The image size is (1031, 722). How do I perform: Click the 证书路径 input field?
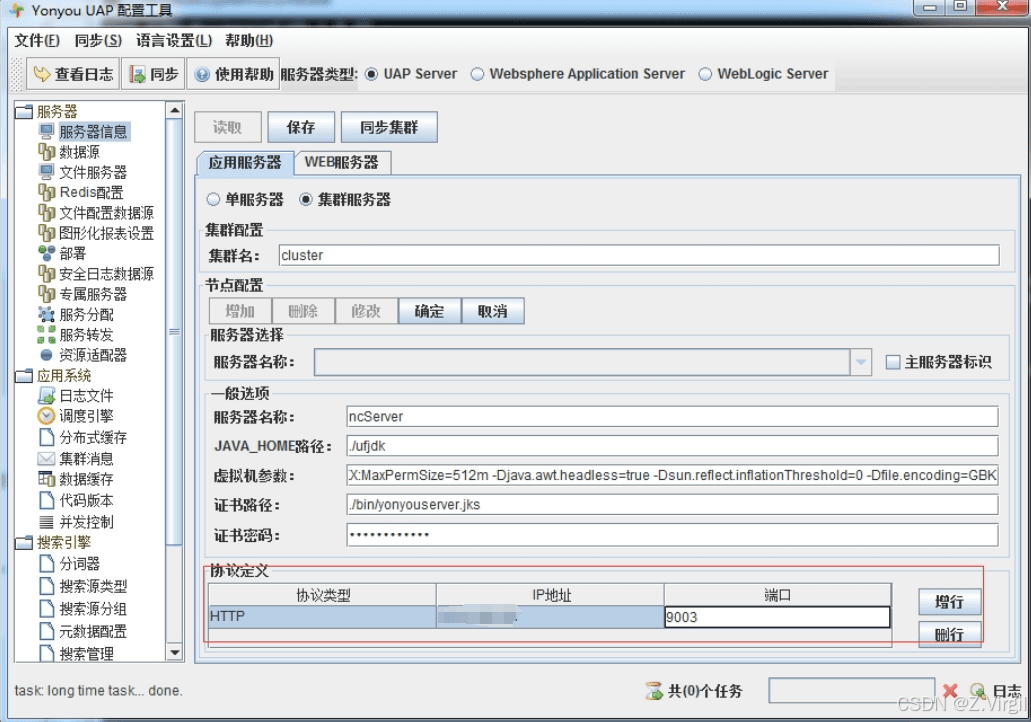click(672, 505)
